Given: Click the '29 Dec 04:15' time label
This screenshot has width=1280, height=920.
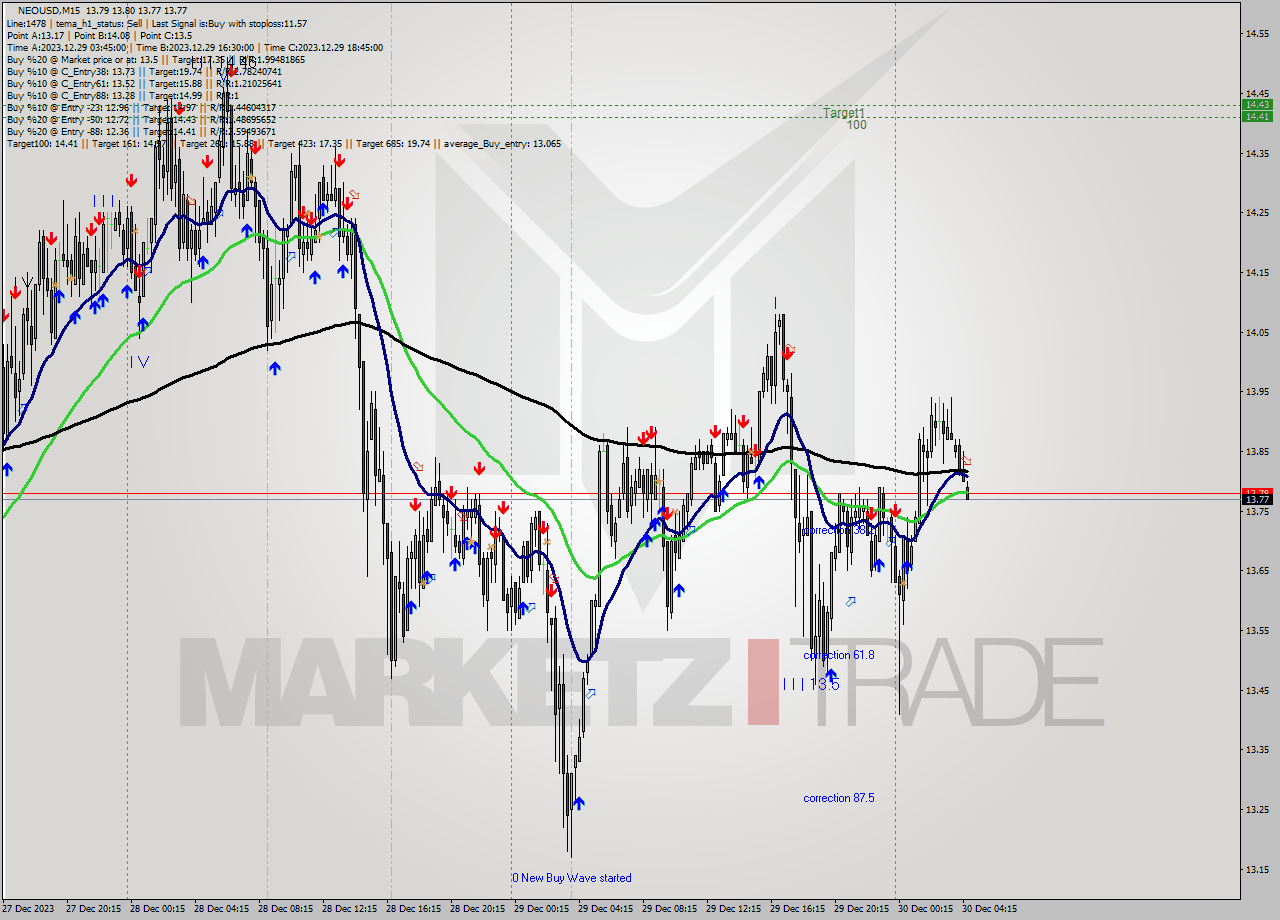Looking at the screenshot, I should 605,909.
